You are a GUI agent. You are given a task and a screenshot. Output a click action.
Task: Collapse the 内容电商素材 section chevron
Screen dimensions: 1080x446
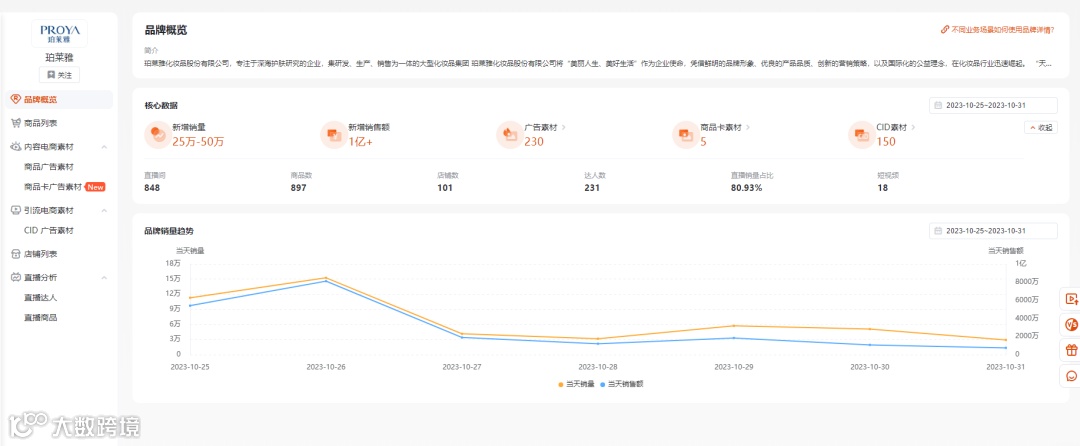coord(104,147)
